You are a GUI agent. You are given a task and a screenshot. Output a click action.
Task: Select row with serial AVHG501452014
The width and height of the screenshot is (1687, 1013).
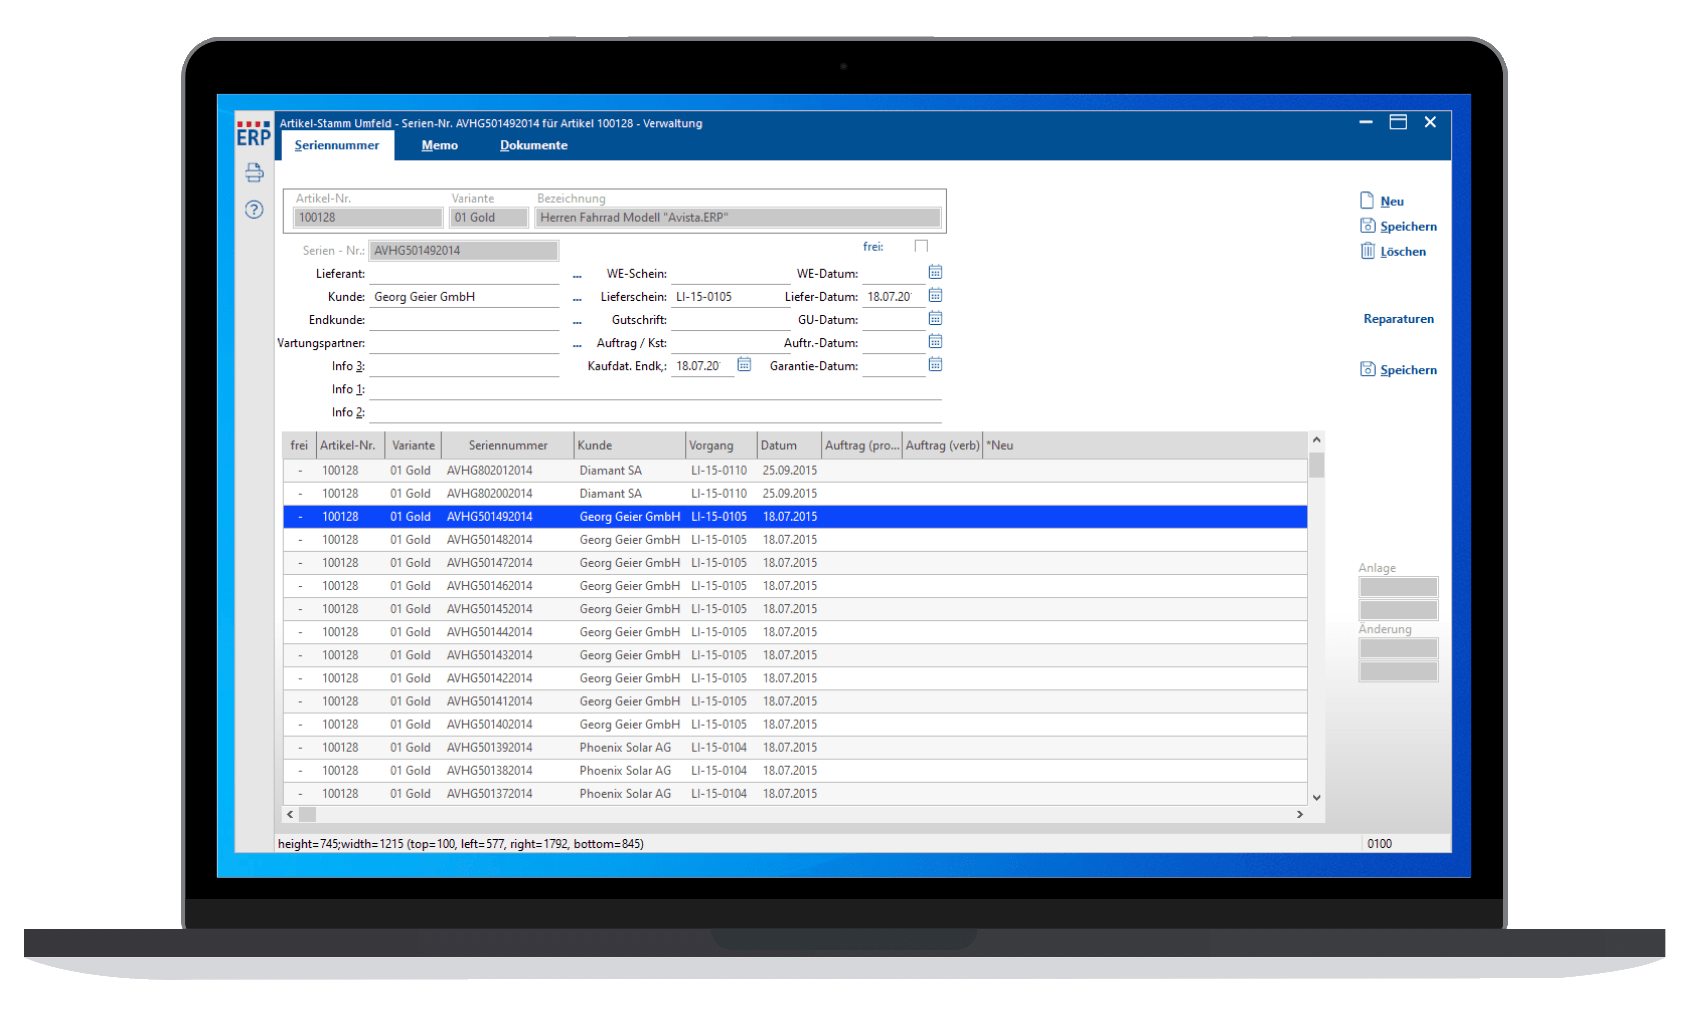pyautogui.click(x=795, y=608)
